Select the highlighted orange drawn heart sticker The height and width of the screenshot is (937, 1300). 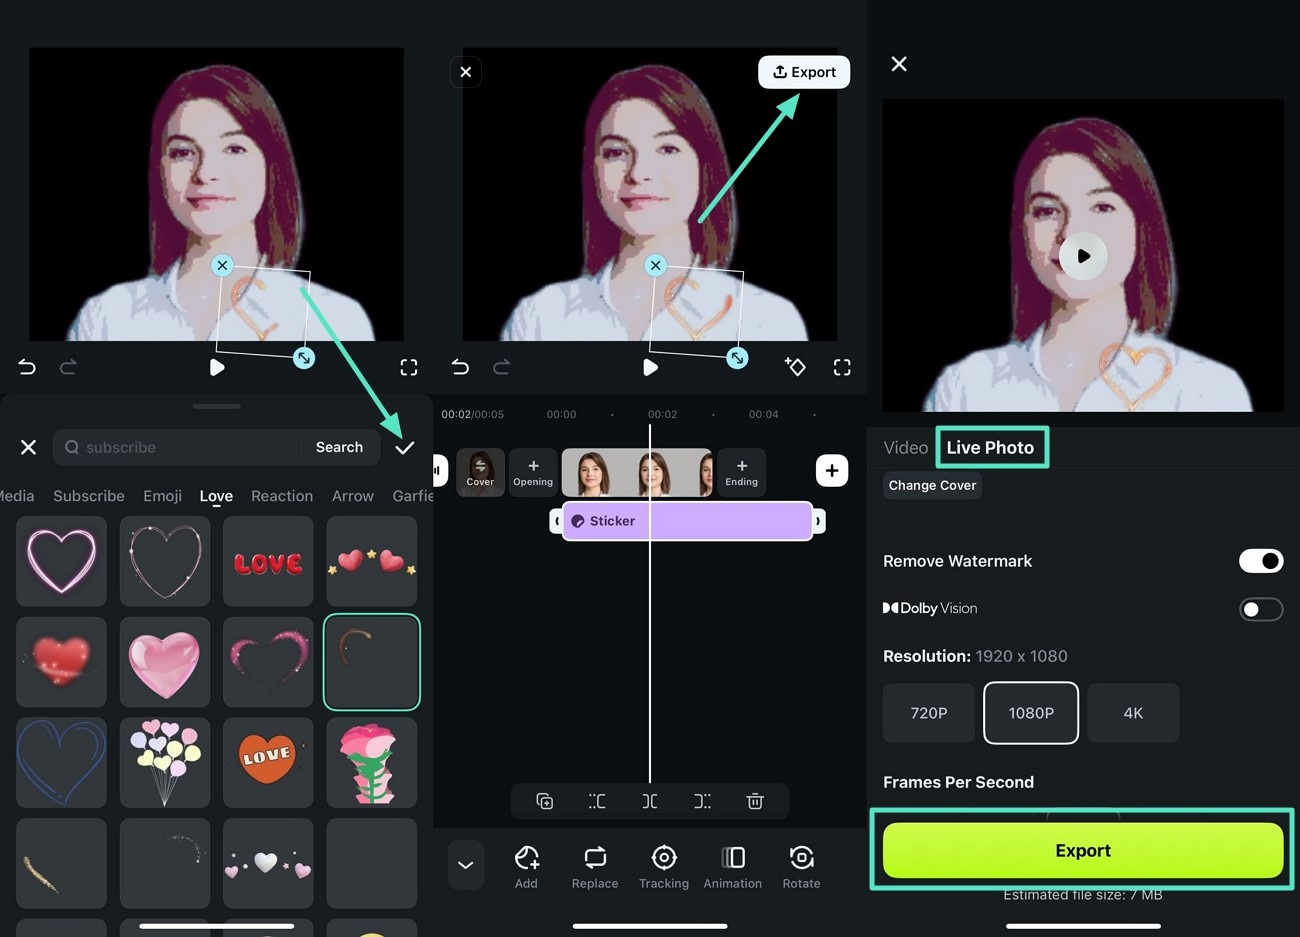(x=371, y=662)
